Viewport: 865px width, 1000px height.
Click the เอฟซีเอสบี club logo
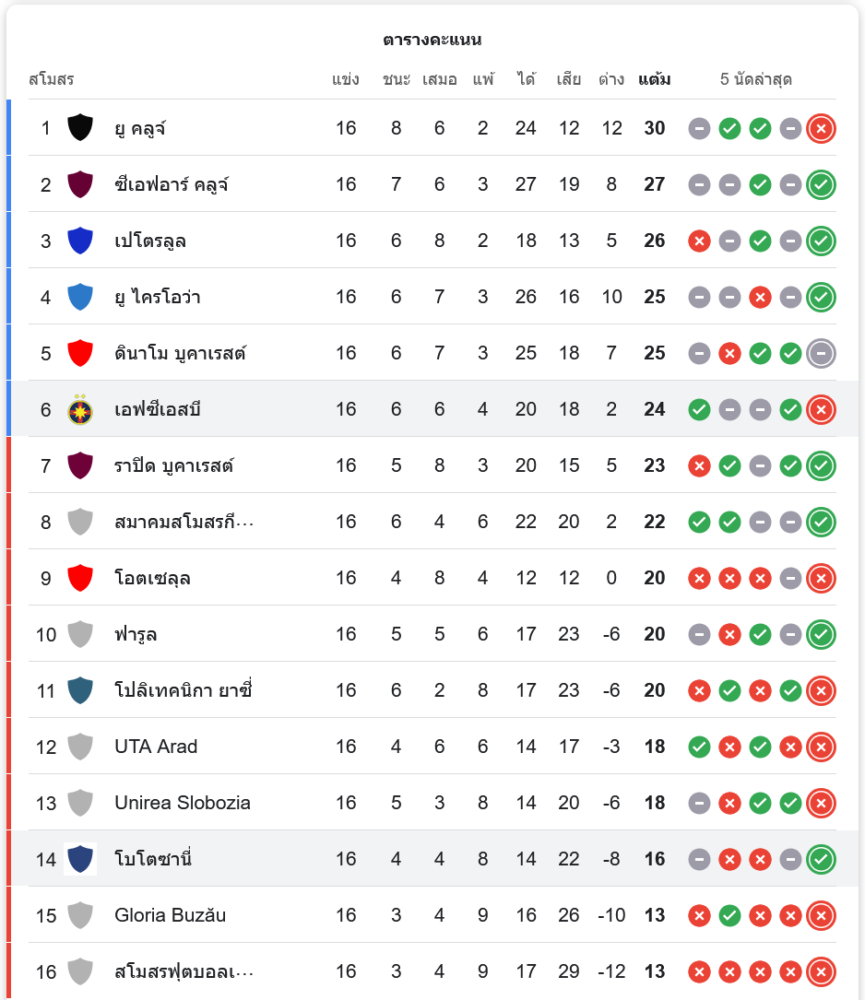tap(80, 409)
